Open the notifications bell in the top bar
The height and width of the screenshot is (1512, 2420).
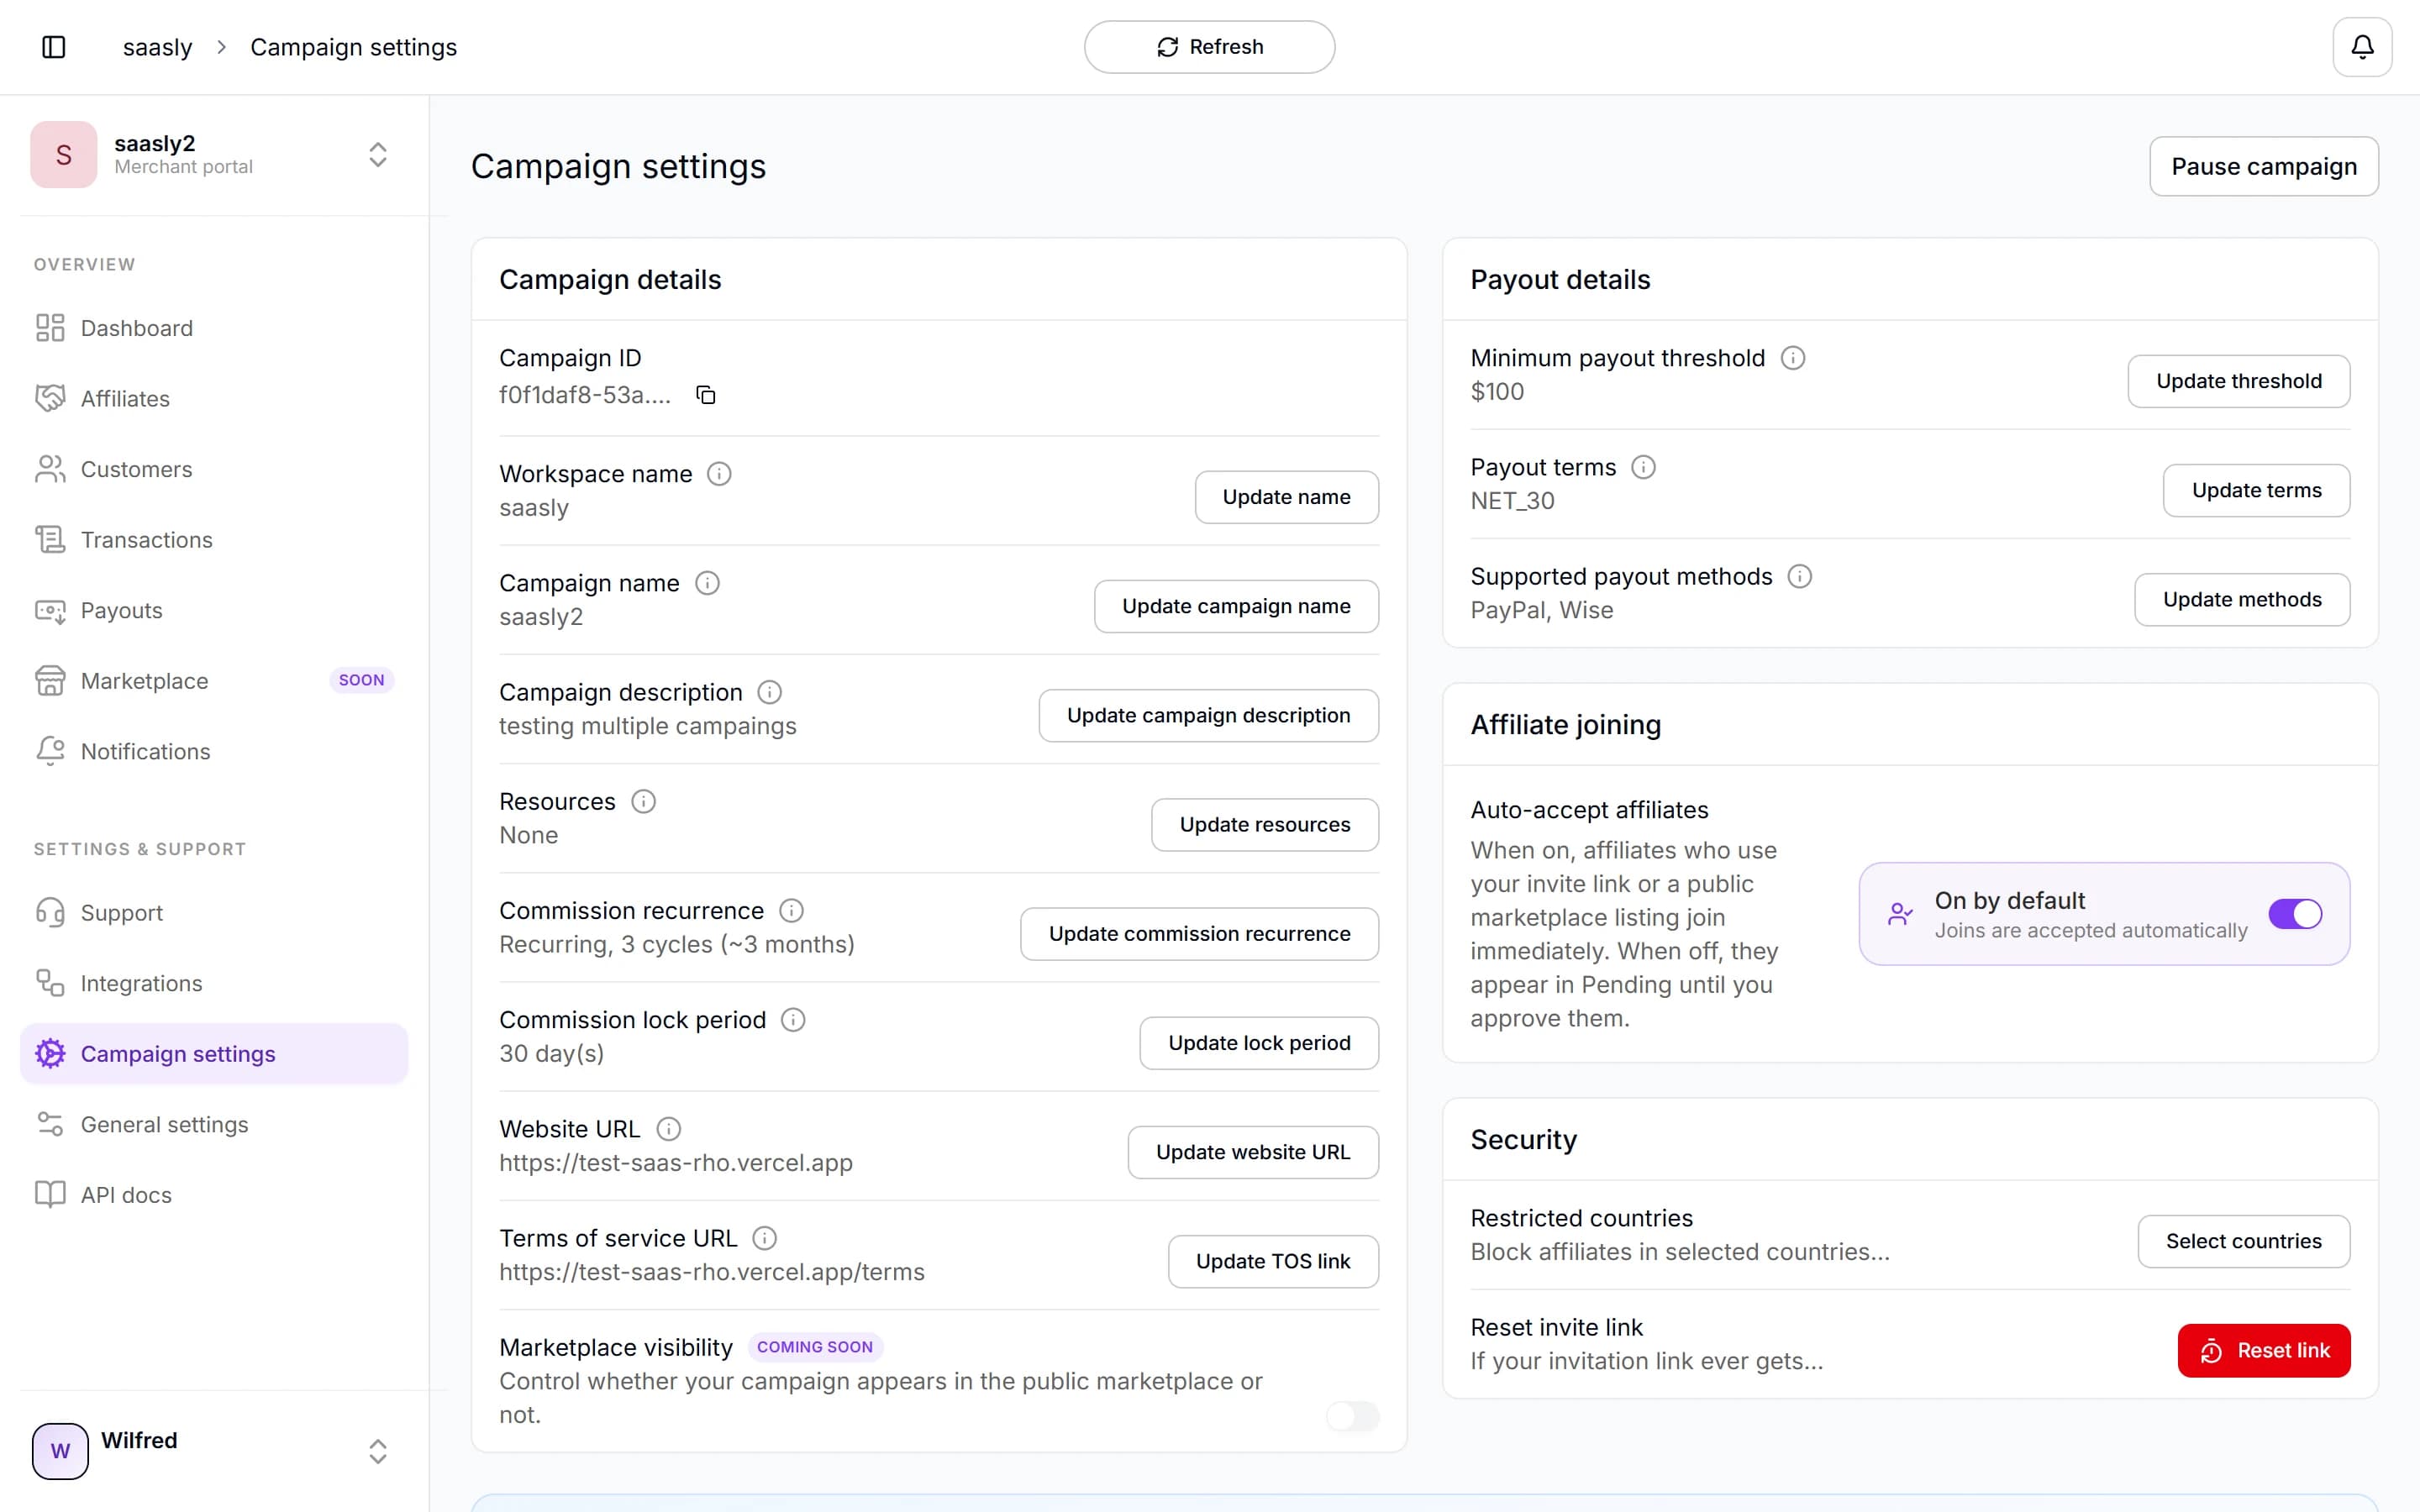click(2362, 47)
